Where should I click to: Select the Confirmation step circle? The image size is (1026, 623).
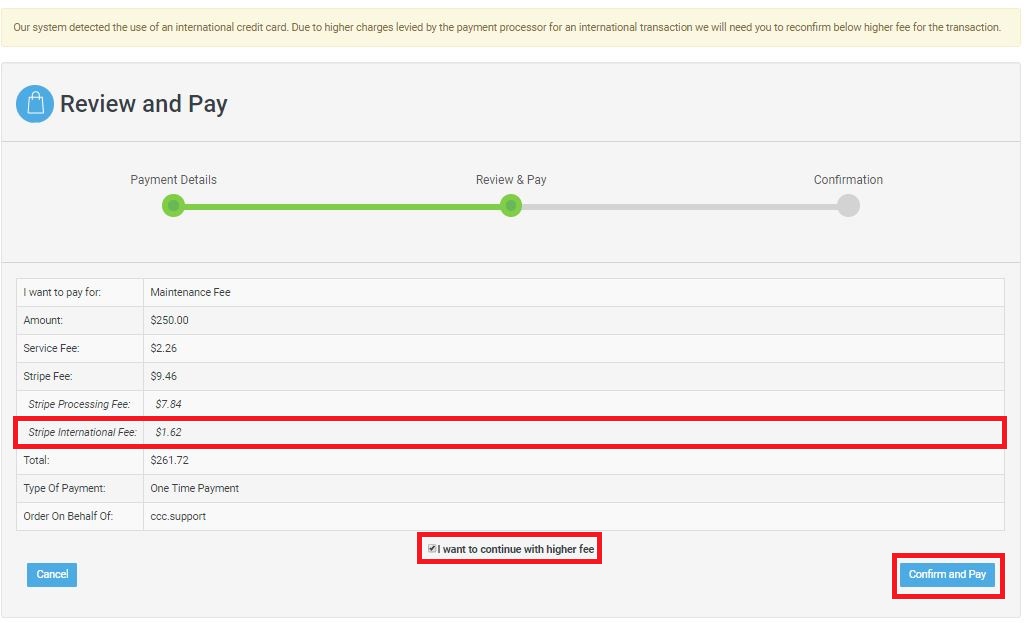click(x=849, y=206)
